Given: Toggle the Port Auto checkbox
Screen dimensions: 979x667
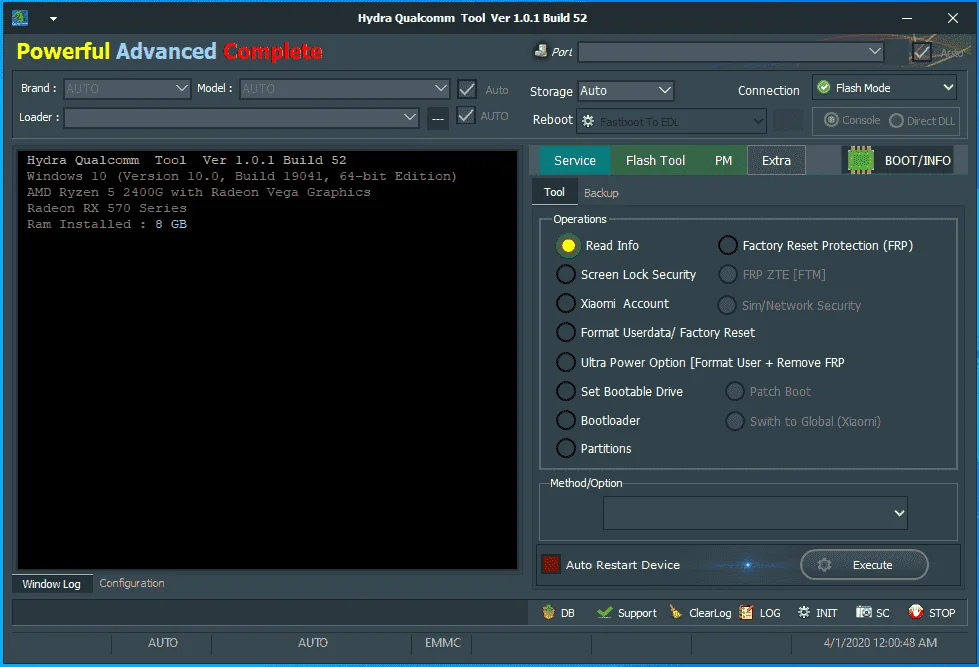Looking at the screenshot, I should point(922,52).
